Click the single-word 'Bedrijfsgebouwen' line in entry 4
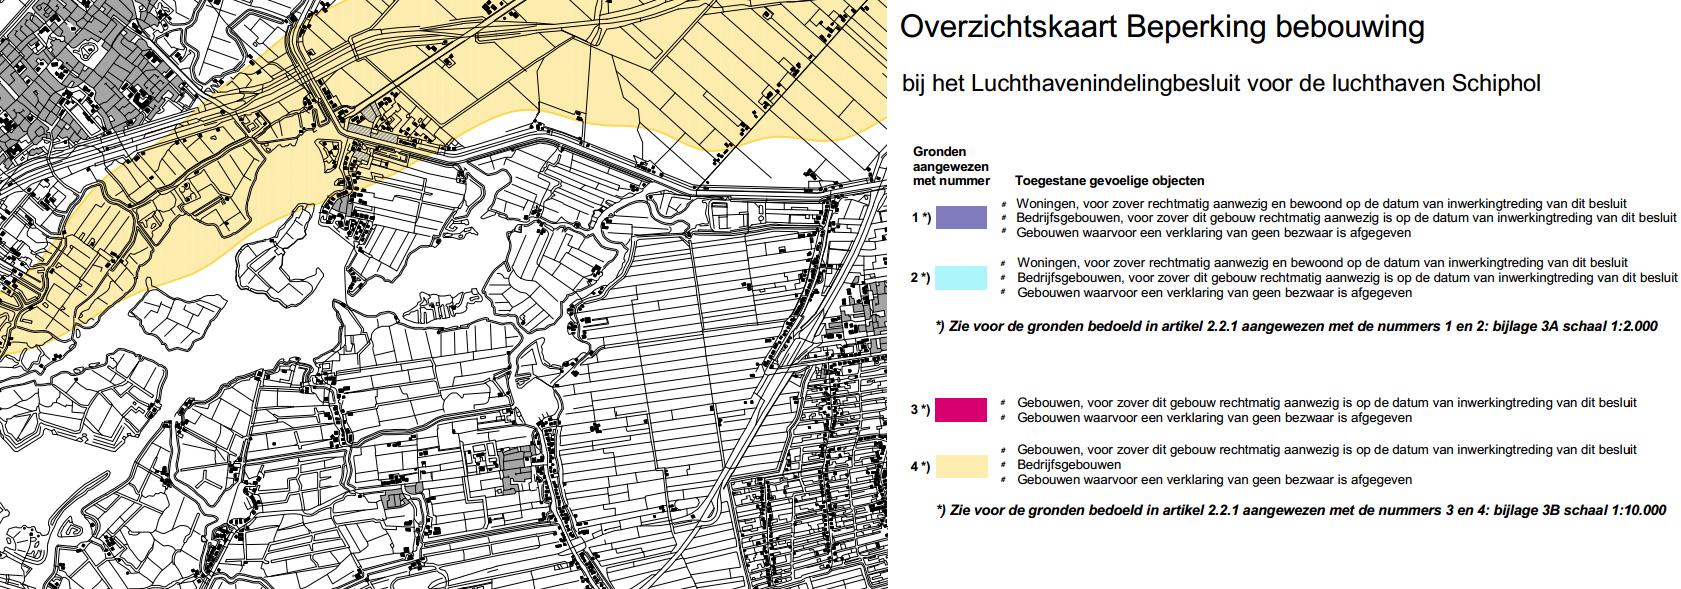1681x589 pixels. pyautogui.click(x=1069, y=465)
